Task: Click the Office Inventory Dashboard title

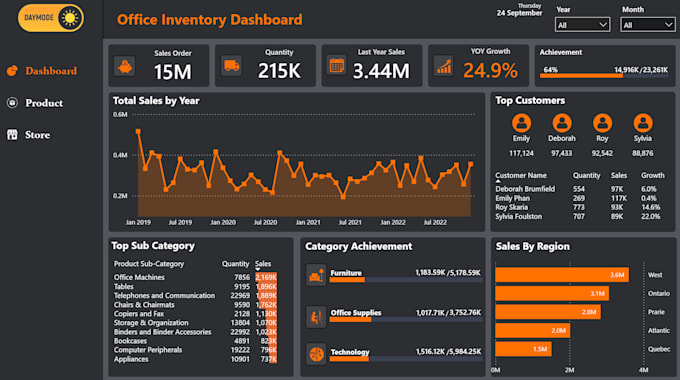Action: click(x=209, y=20)
